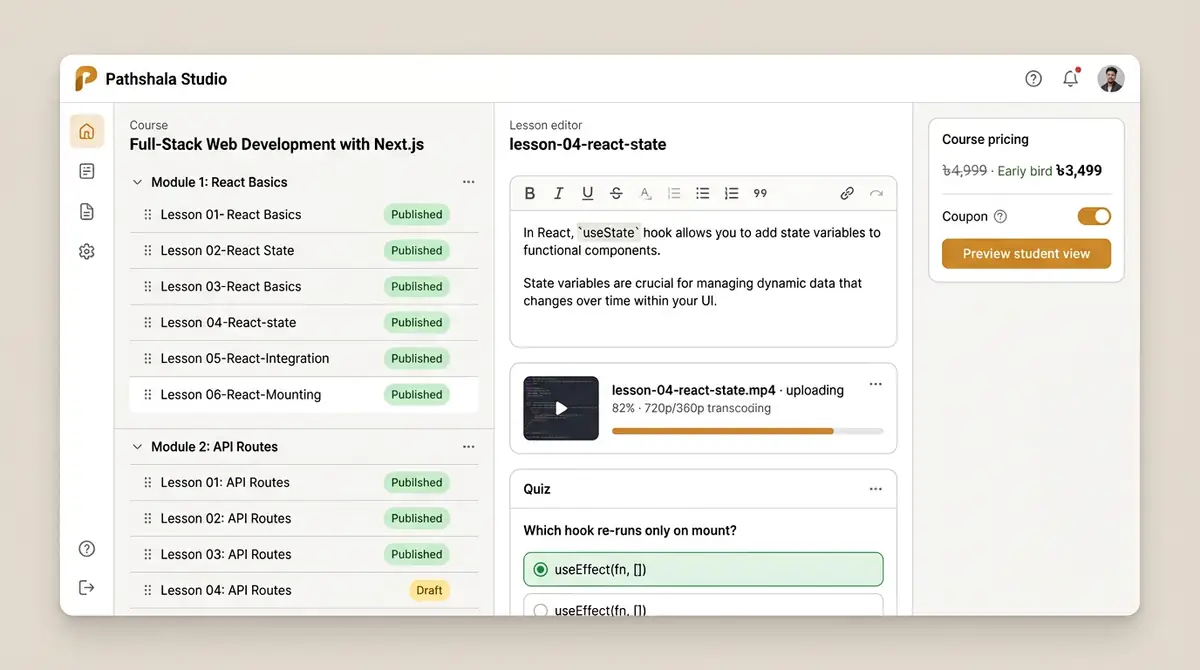Insert a block quote in the editor
This screenshot has width=1200, height=670.
click(x=760, y=193)
